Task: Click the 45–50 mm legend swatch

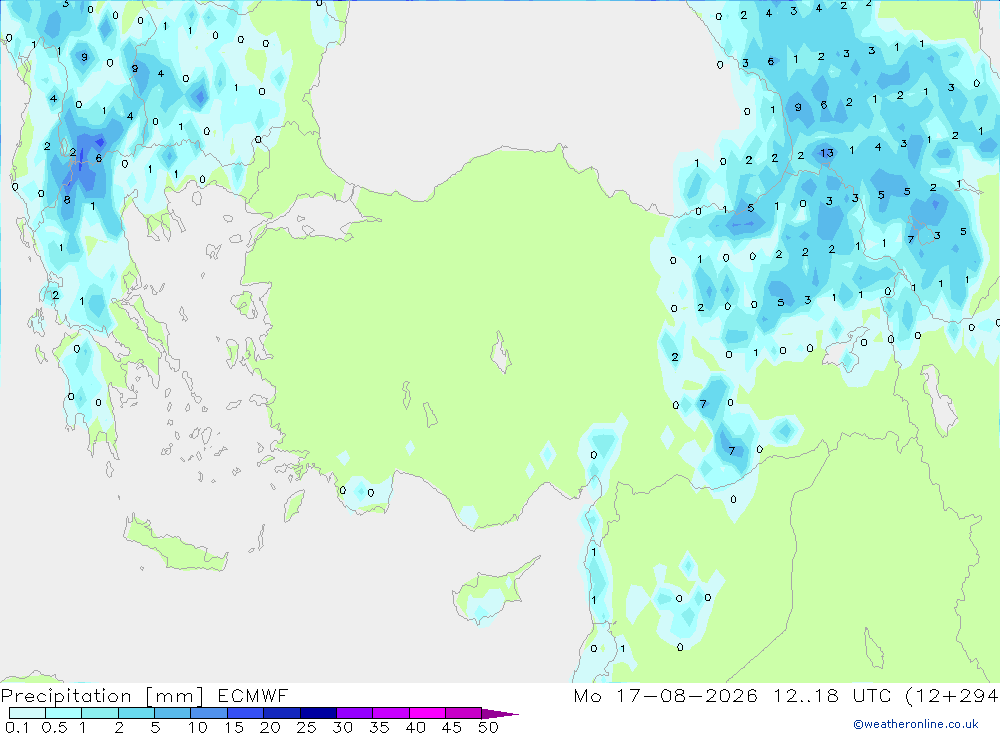Action: tap(464, 713)
